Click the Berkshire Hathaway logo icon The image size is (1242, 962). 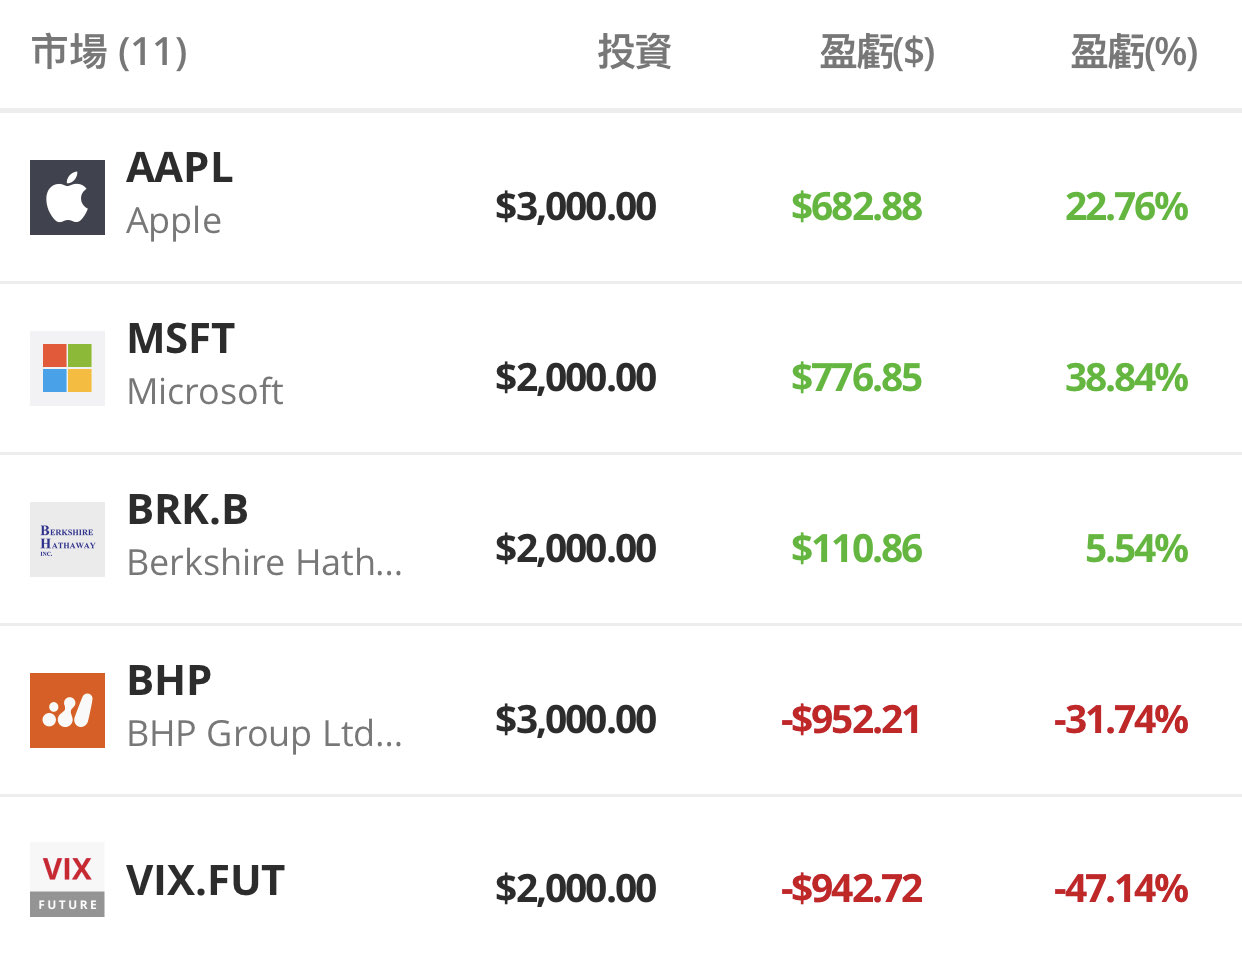pyautogui.click(x=67, y=539)
